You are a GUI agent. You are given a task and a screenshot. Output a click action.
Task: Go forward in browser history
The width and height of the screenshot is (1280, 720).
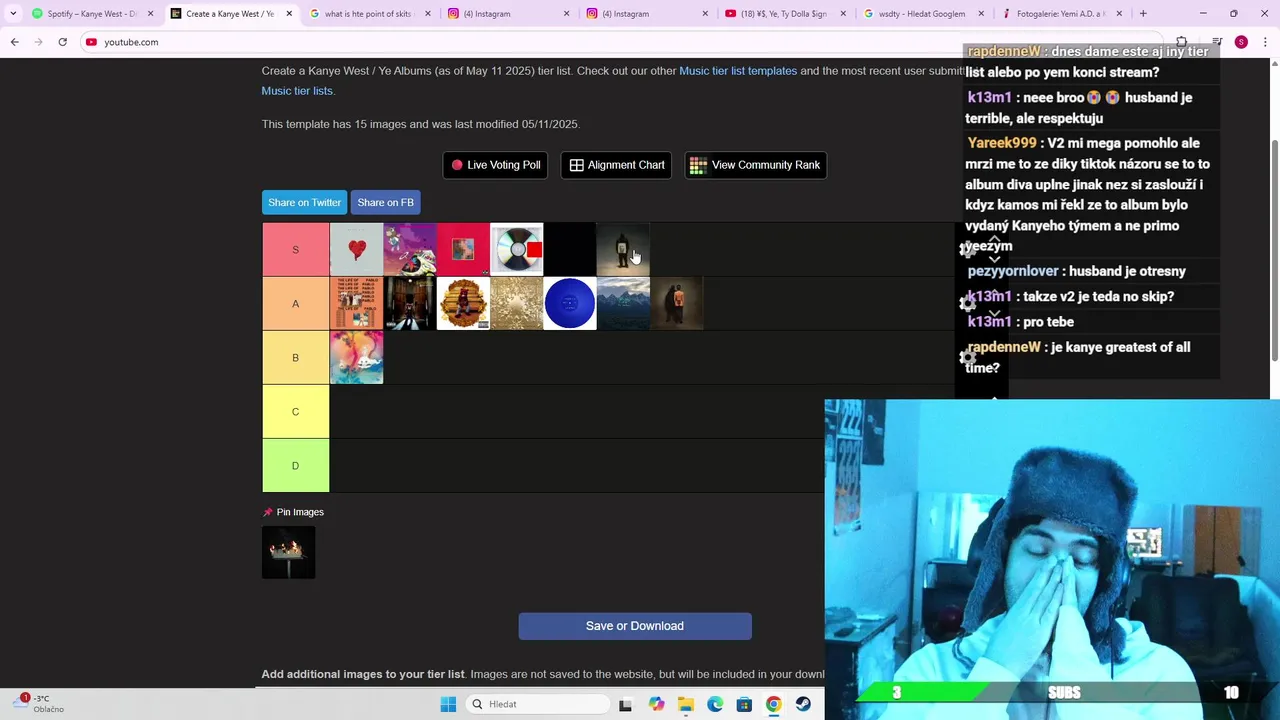point(38,42)
